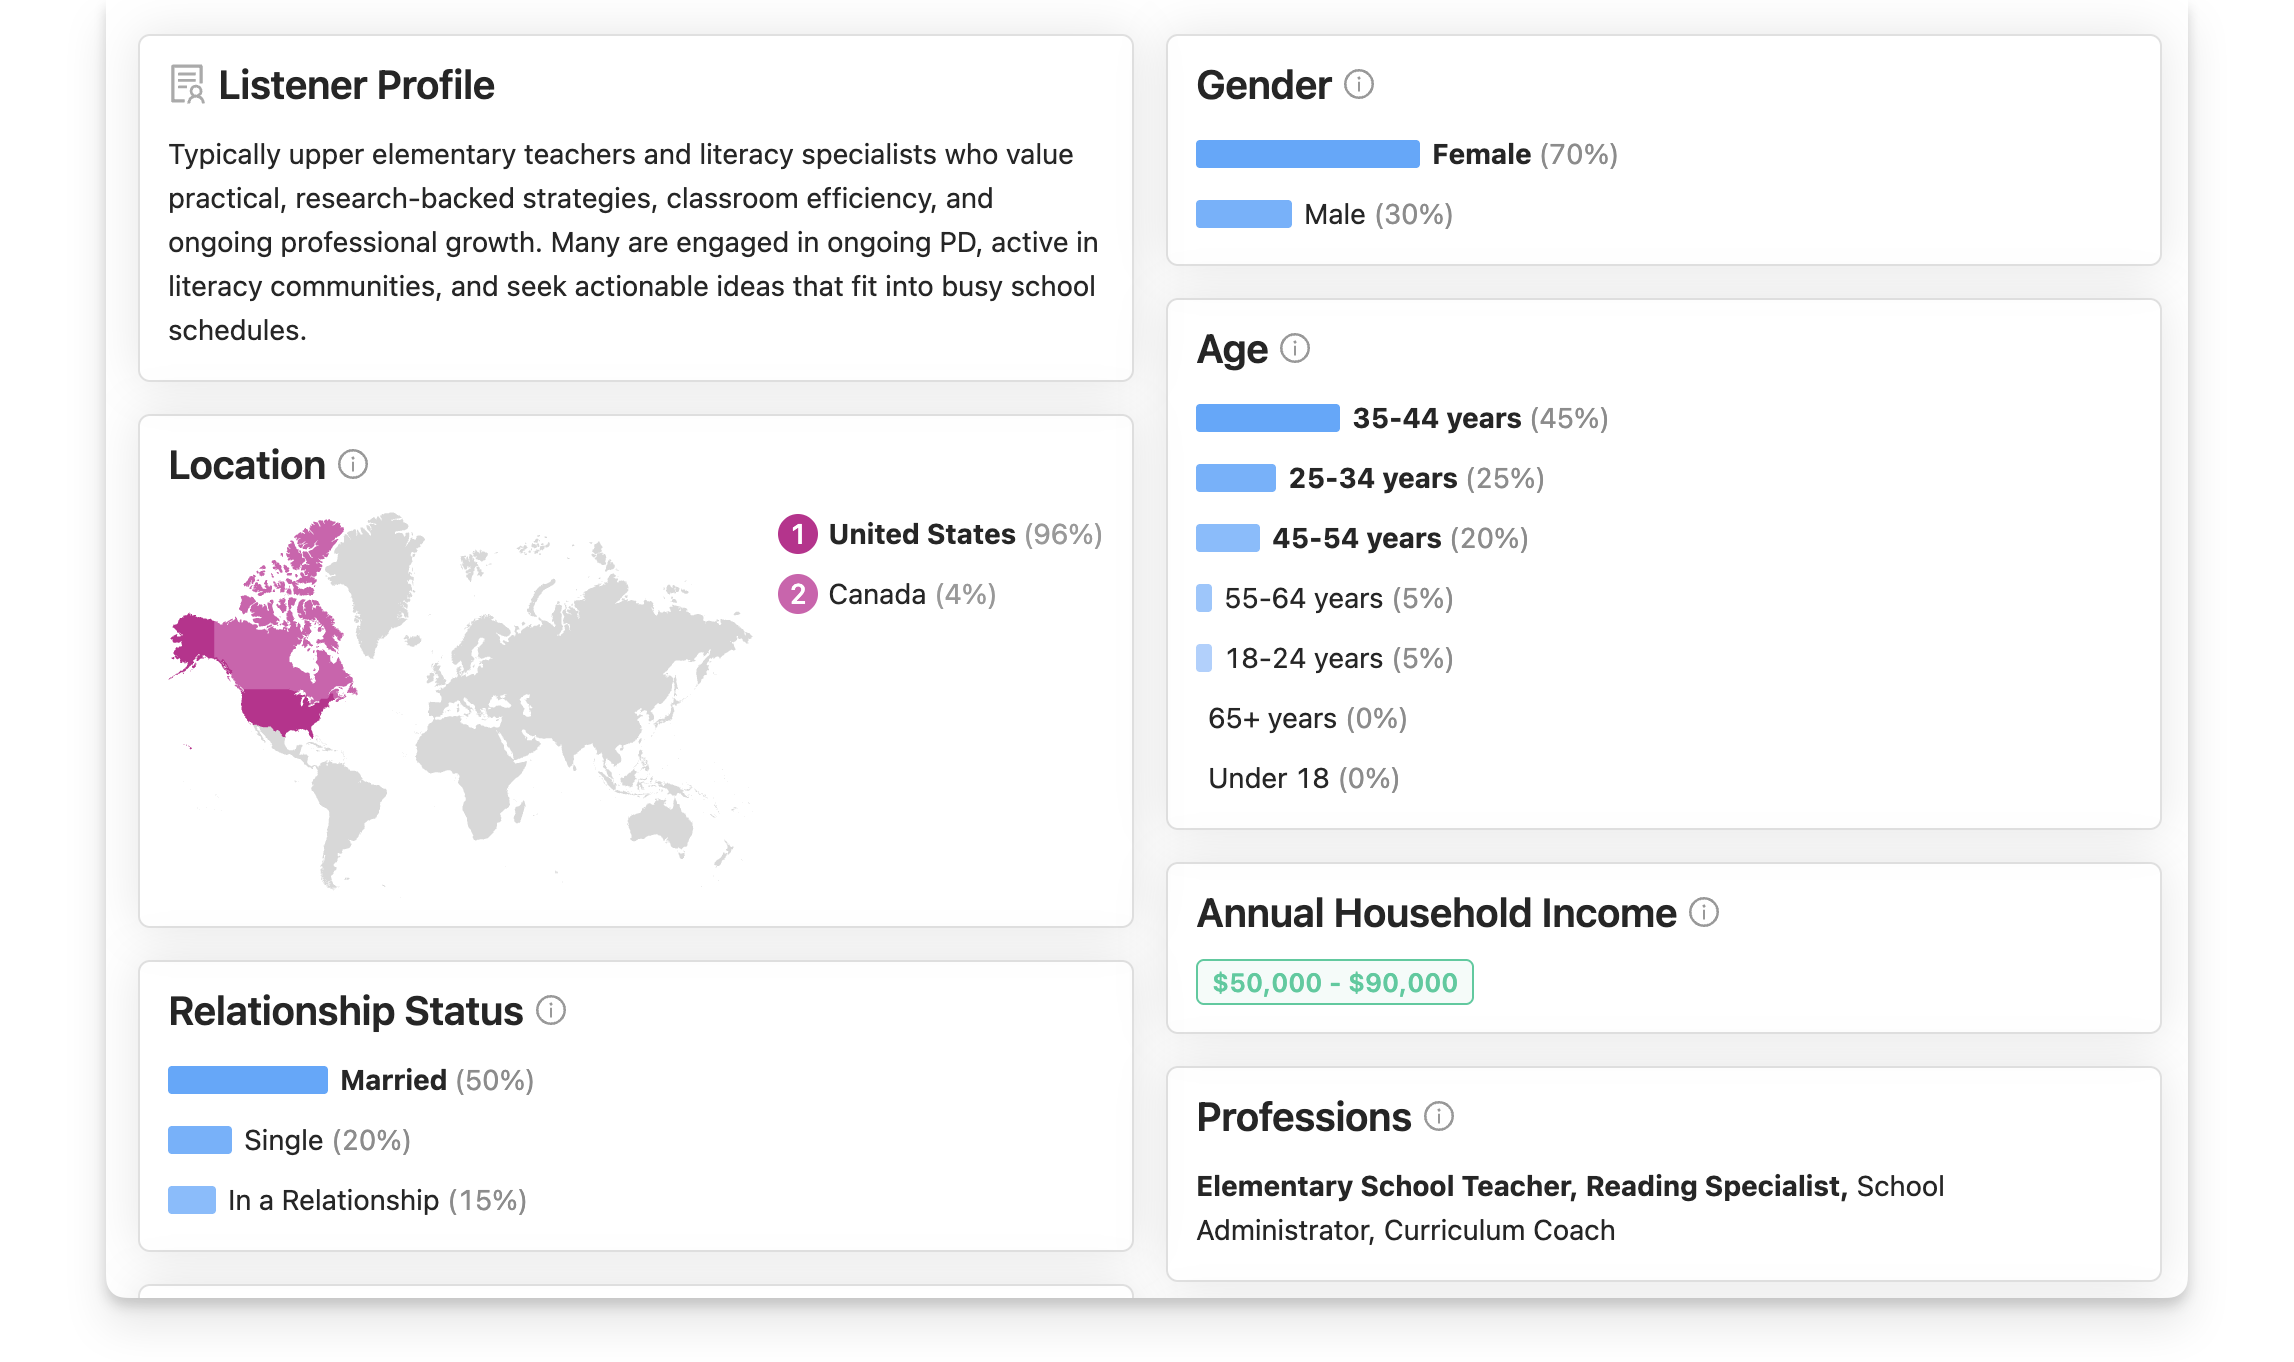Click the In a Relationship 15% bar
2294x1362 pixels.
tap(192, 1200)
